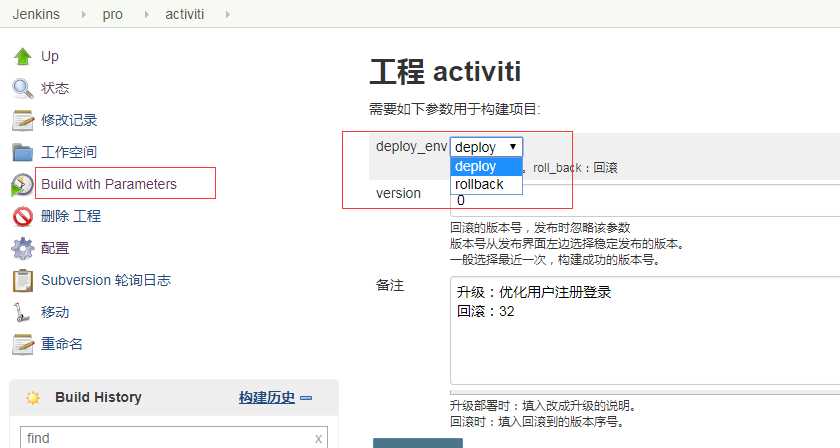Click the minus icon next to 构建历史
This screenshot has height=448, width=840.
click(x=306, y=398)
